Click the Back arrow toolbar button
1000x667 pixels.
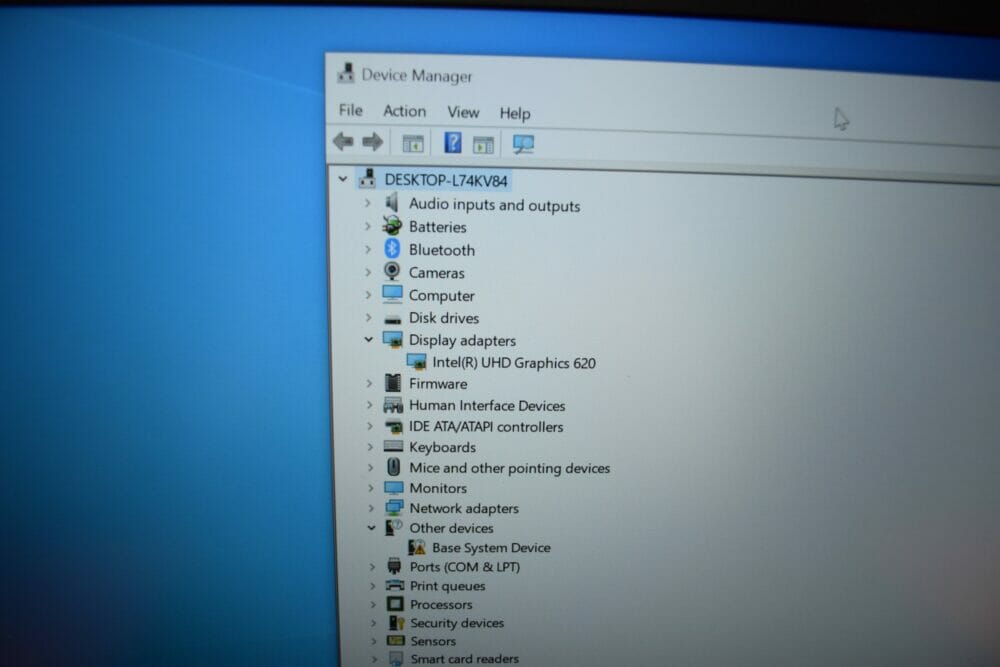point(343,141)
